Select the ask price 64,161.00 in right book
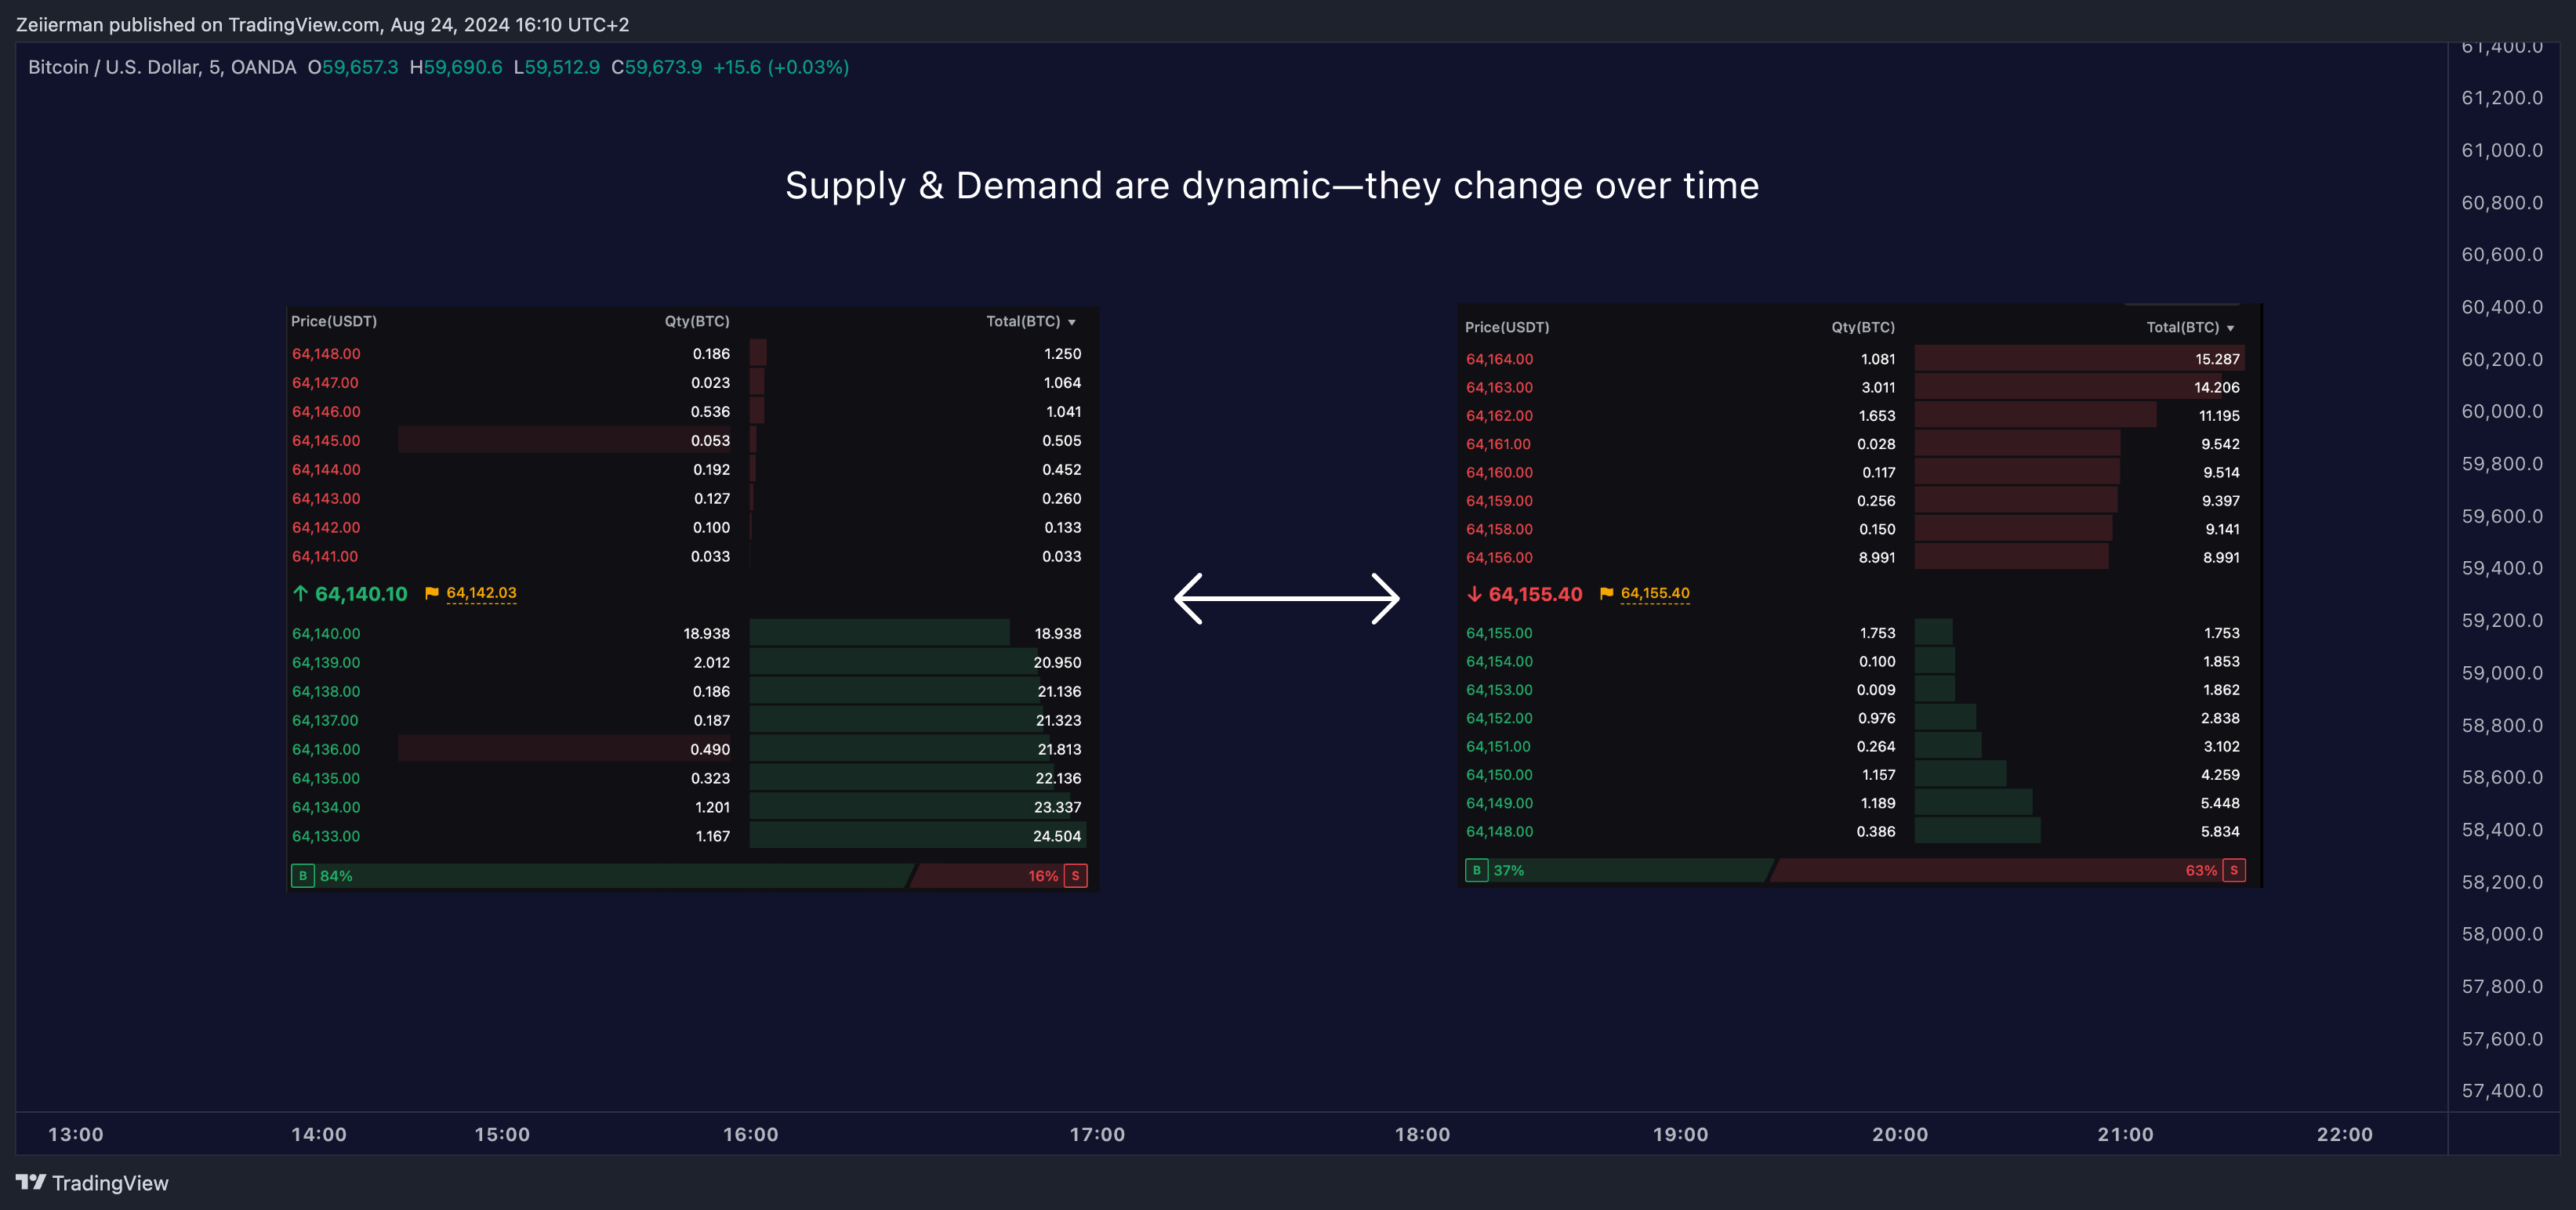The width and height of the screenshot is (2576, 1210). (x=1498, y=444)
